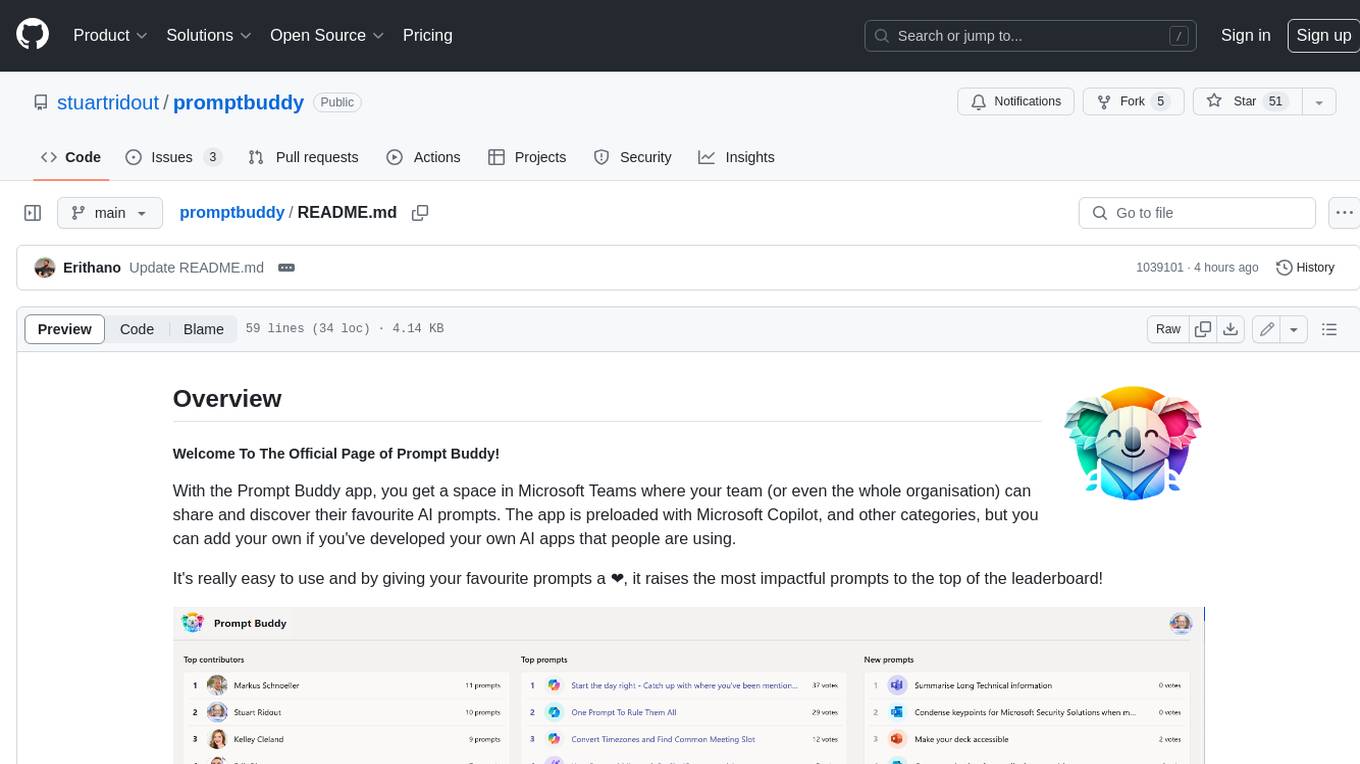Viewport: 1360px width, 764px height.
Task: Click the Fork count 5
Action: [x=1161, y=102]
